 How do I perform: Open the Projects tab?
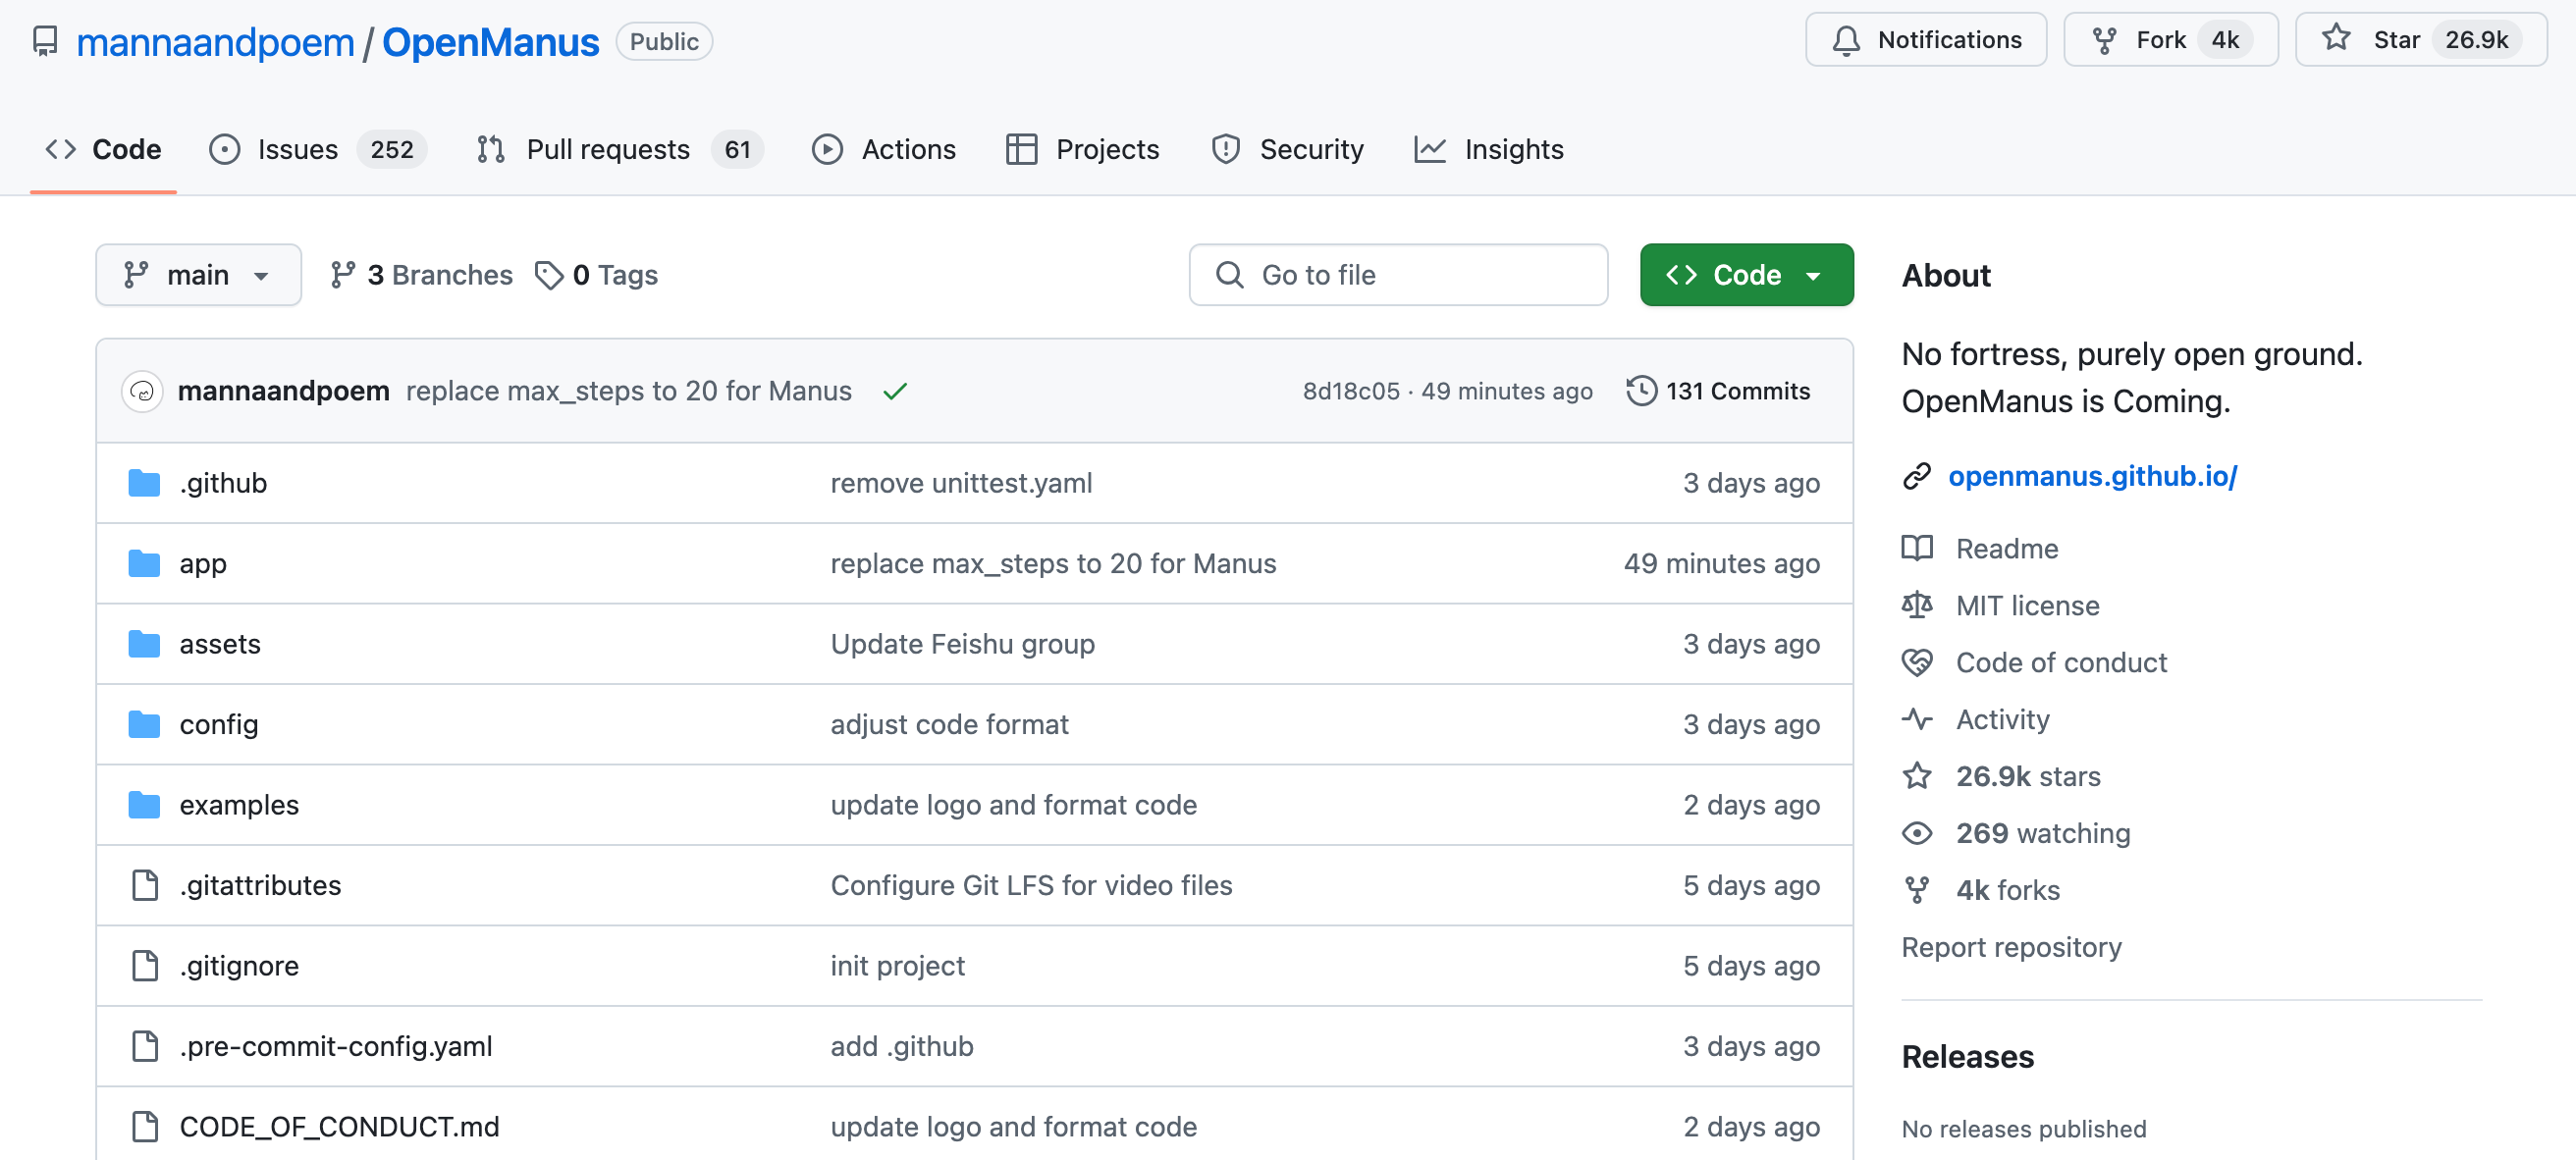coord(1083,149)
